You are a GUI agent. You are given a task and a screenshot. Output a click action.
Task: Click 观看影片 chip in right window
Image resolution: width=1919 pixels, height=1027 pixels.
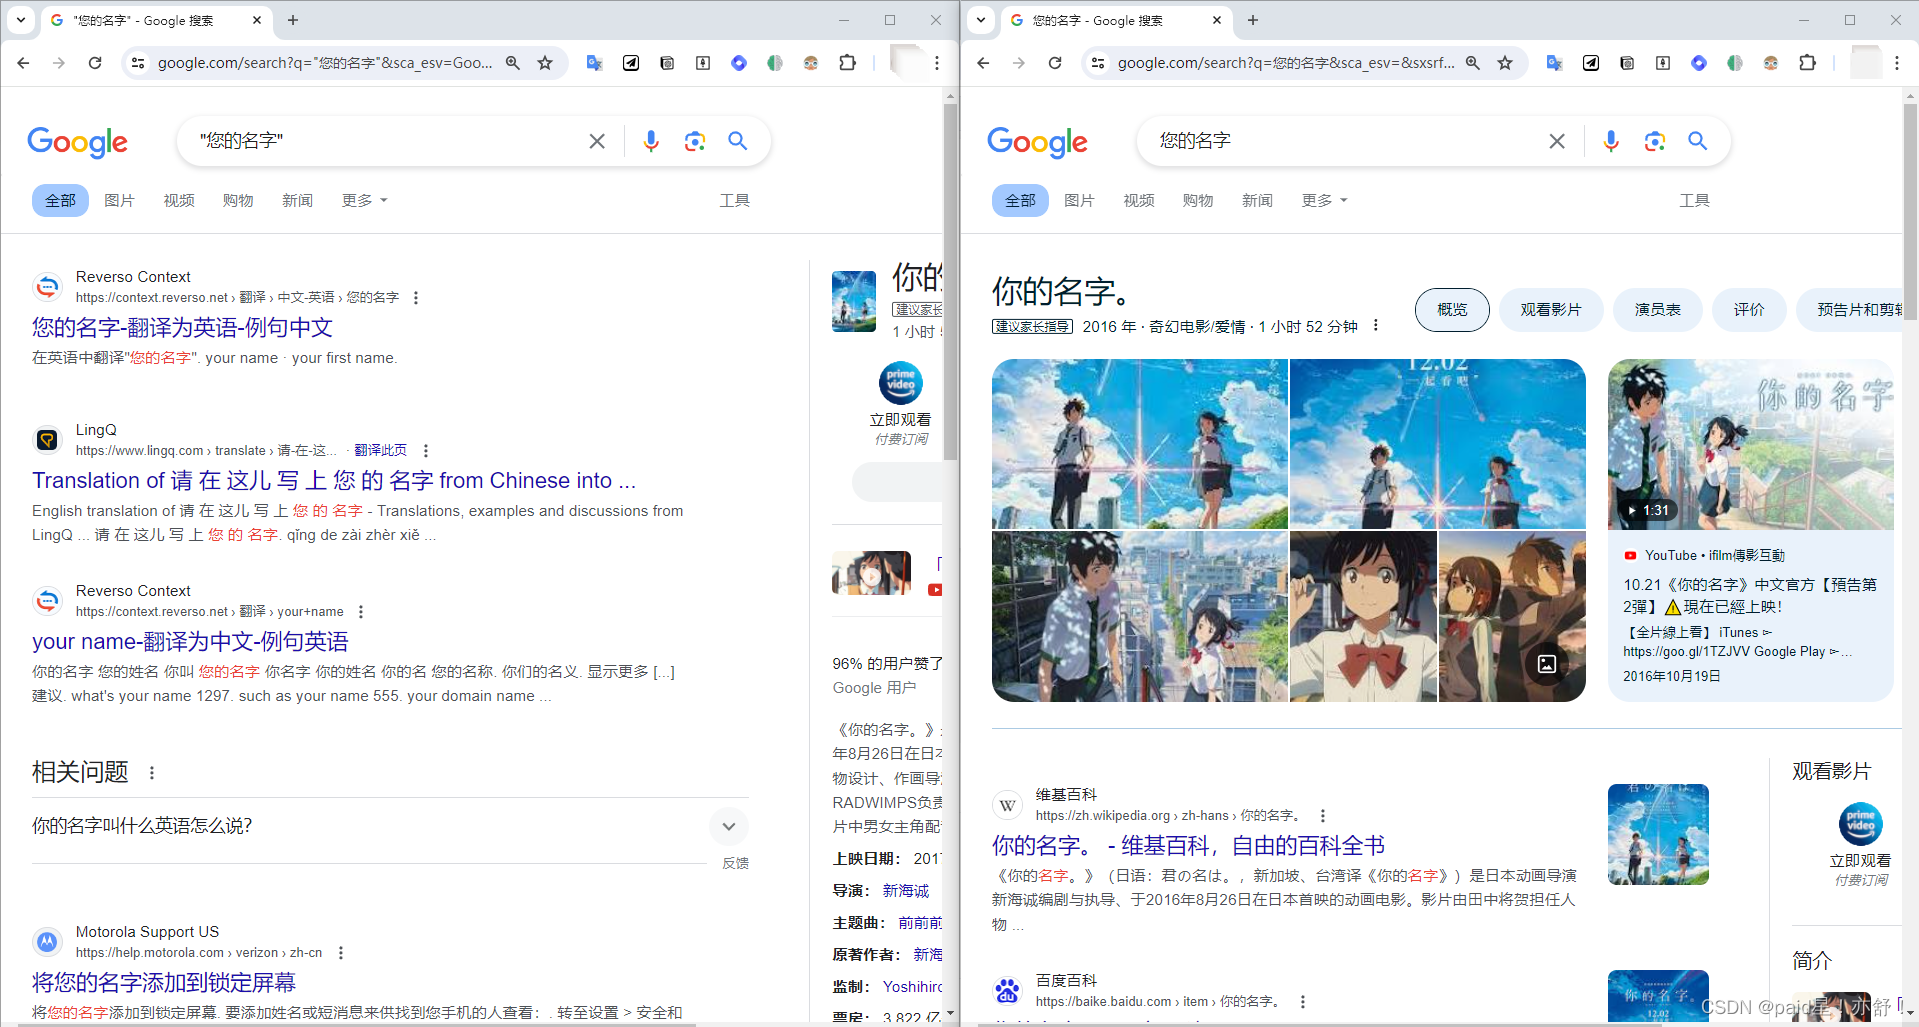coord(1551,310)
